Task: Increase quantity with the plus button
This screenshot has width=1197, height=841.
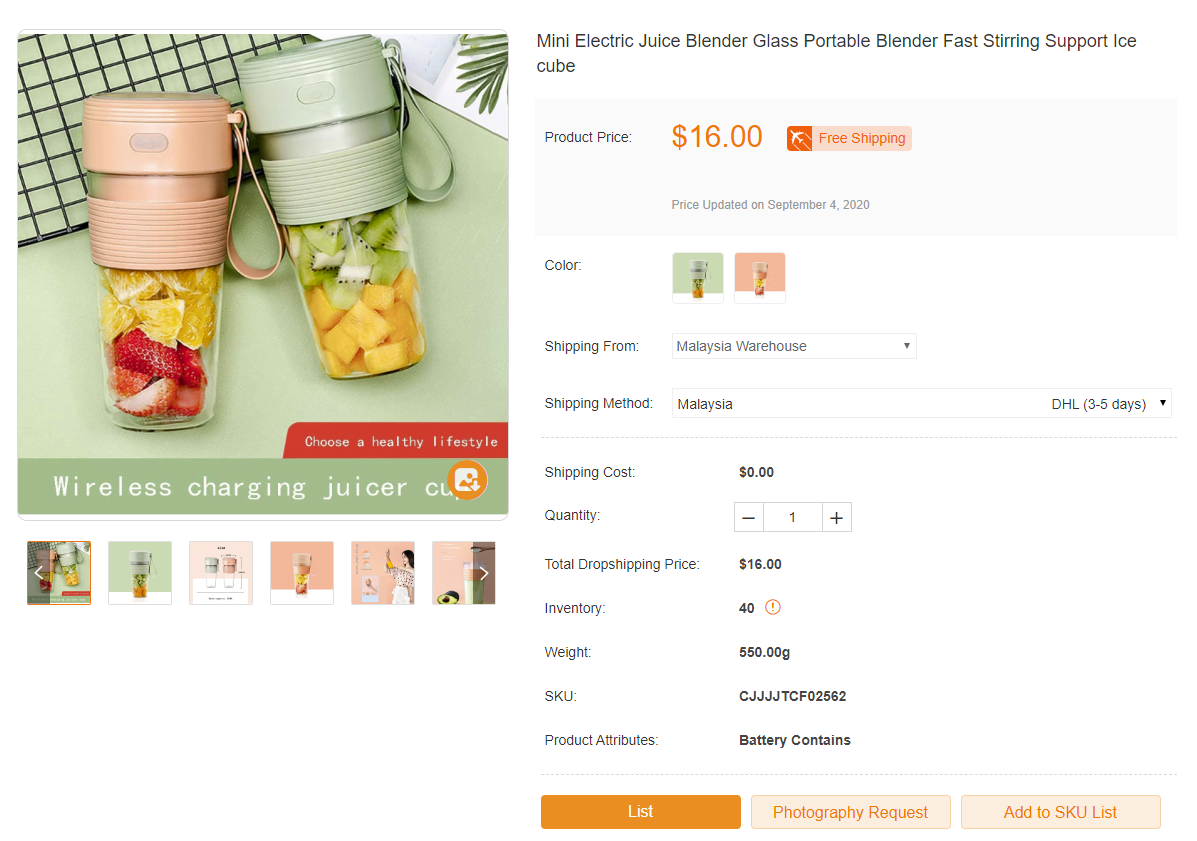Action: click(836, 517)
